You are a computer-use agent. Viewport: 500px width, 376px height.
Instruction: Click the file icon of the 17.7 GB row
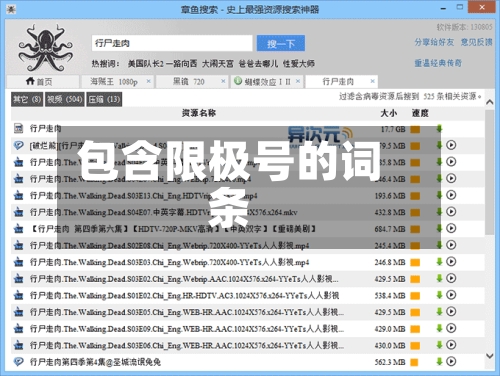(19, 128)
